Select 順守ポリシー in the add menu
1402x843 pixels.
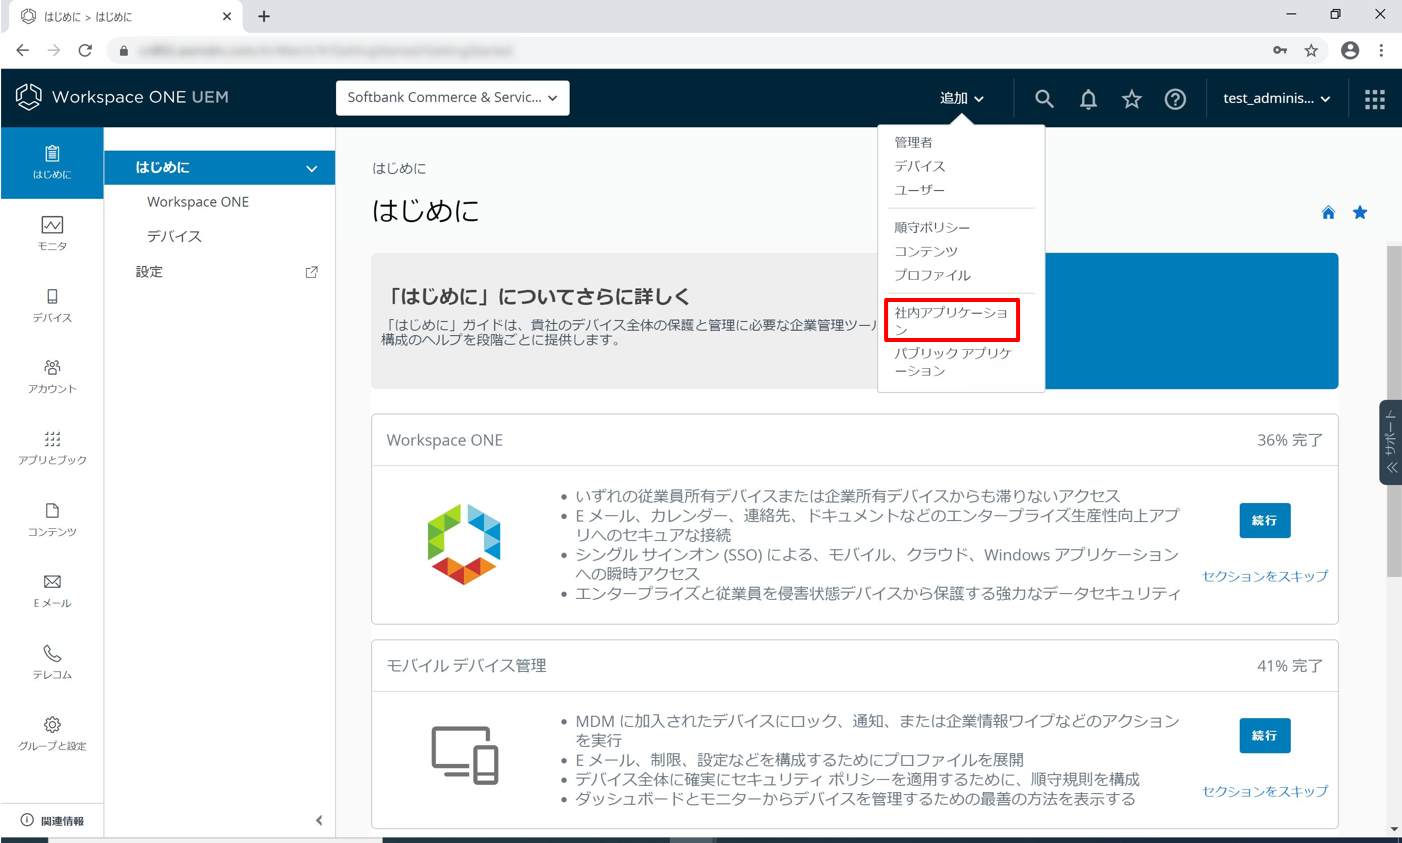click(932, 227)
